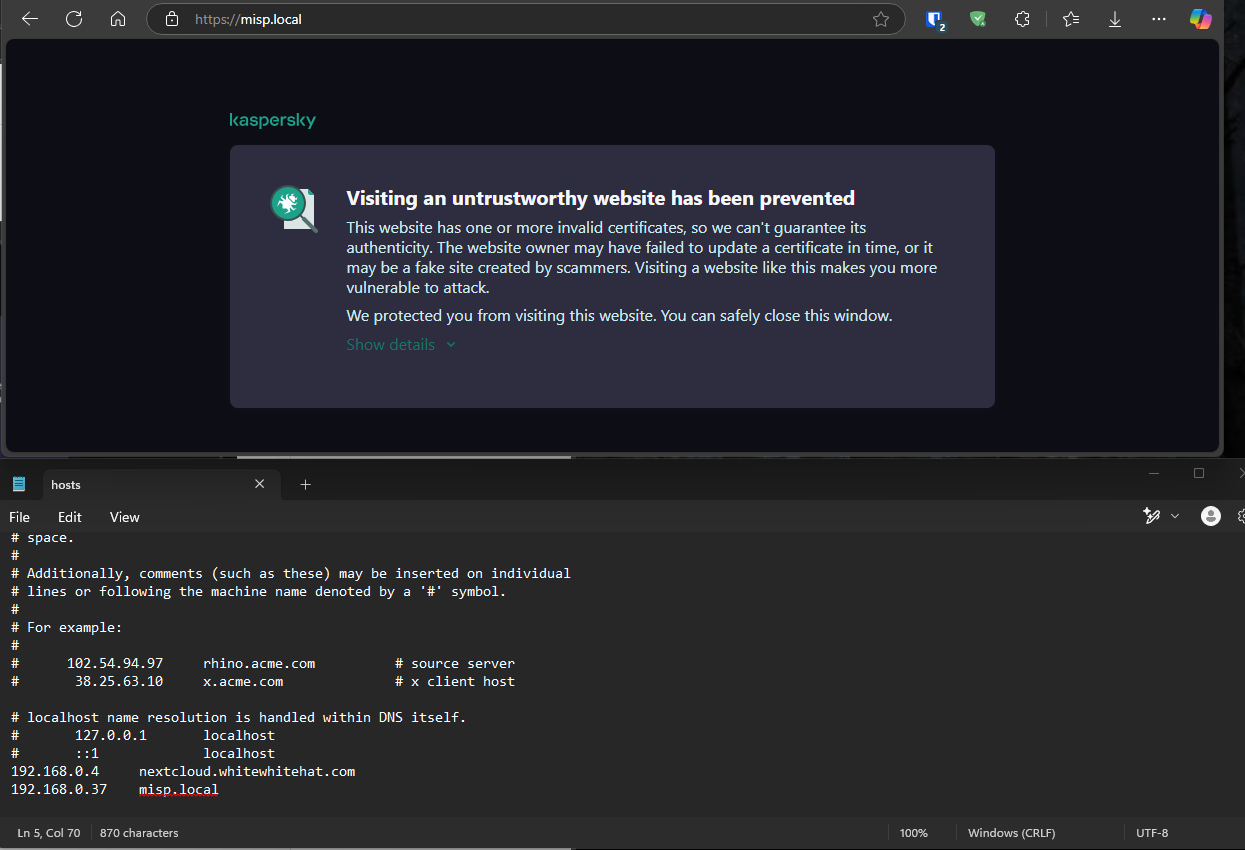1245x850 pixels.
Task: Open a new tab in Notepad
Action: 305,485
